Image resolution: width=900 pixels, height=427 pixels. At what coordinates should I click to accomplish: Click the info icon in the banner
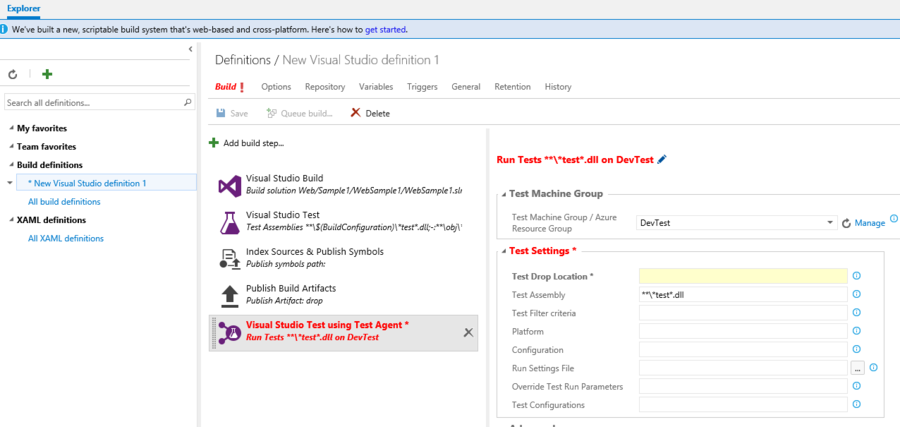pyautogui.click(x=4, y=29)
